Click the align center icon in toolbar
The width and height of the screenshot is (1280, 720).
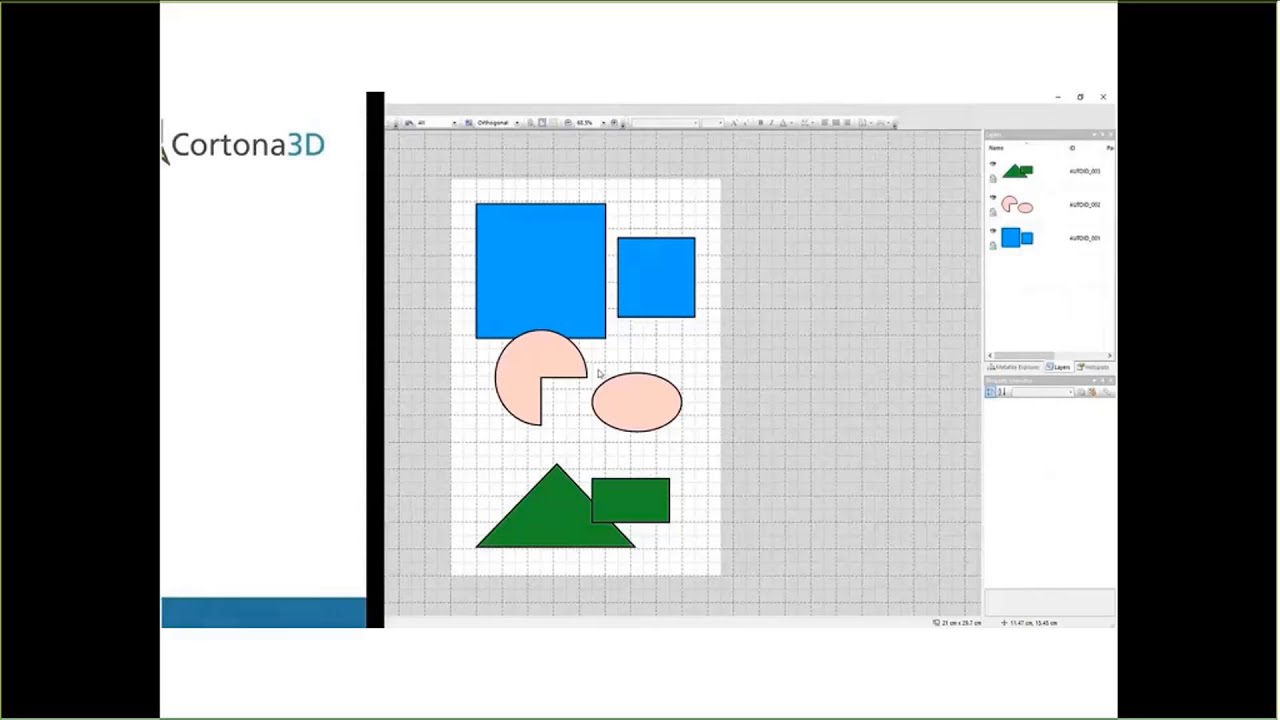[x=836, y=123]
